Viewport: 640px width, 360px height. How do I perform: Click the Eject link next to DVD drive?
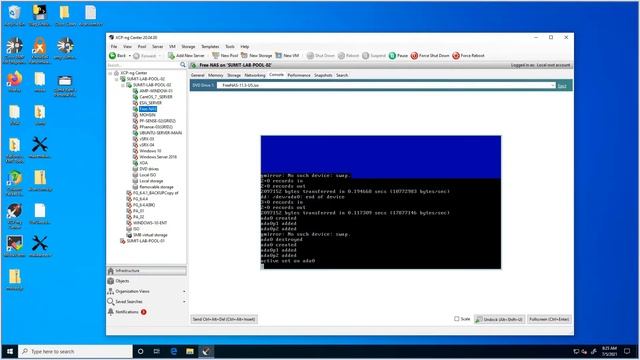pyautogui.click(x=562, y=86)
